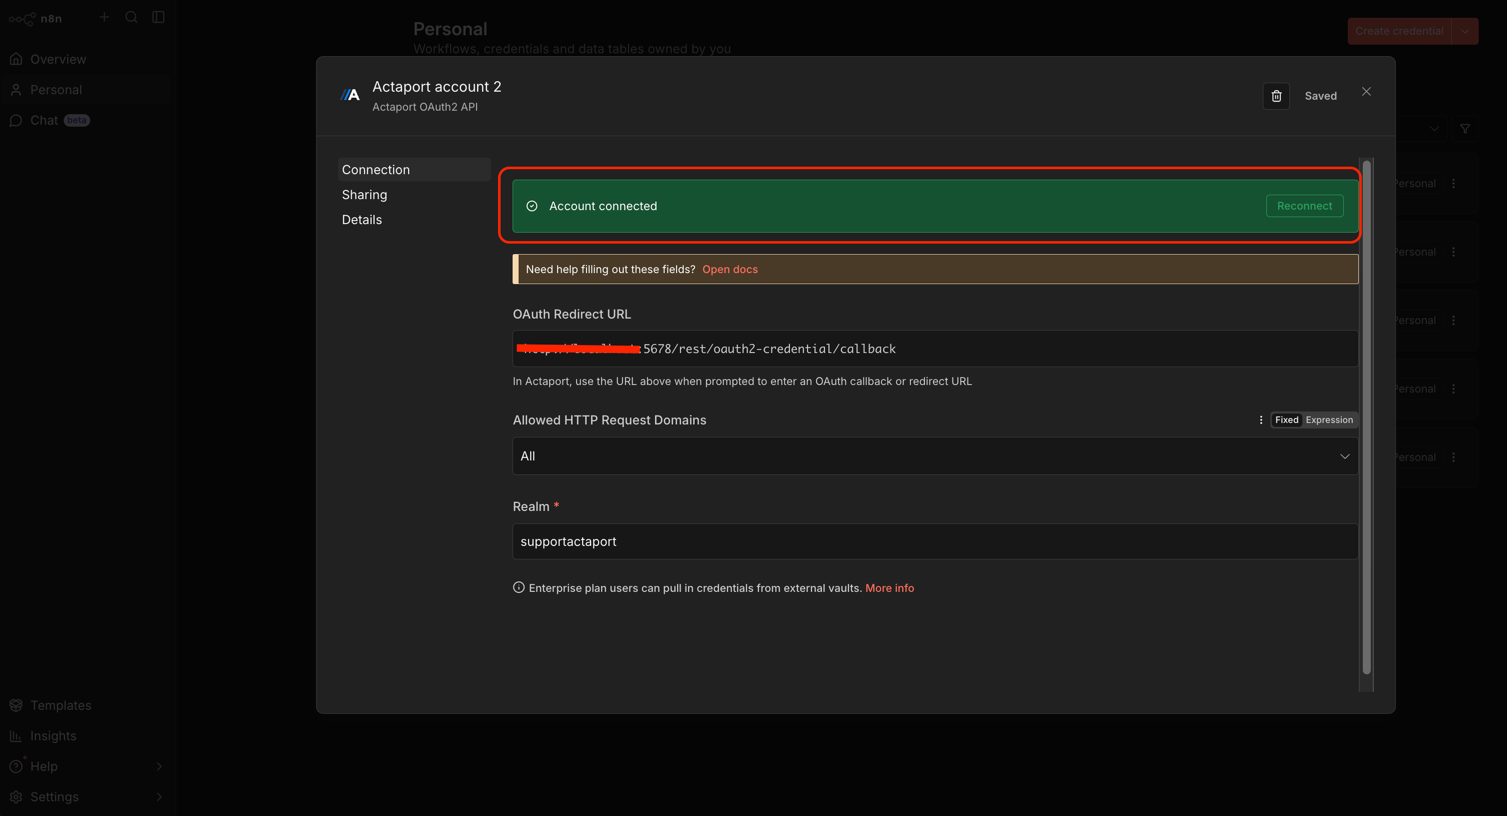Collapse sidebar with panel toggle icon

(x=158, y=17)
